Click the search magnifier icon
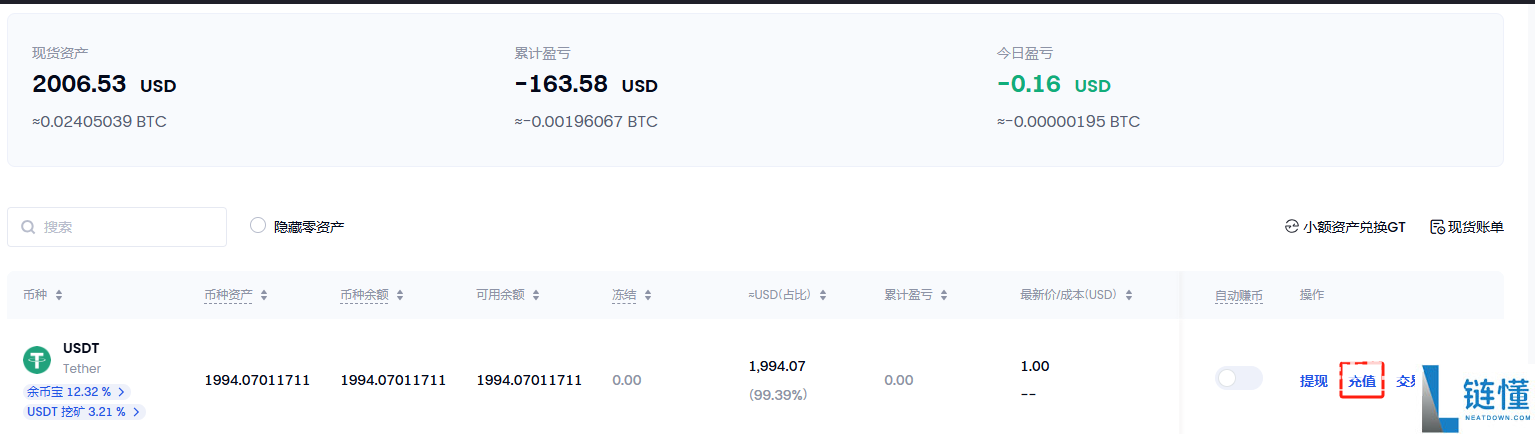The height and width of the screenshot is (434, 1535). (x=28, y=227)
